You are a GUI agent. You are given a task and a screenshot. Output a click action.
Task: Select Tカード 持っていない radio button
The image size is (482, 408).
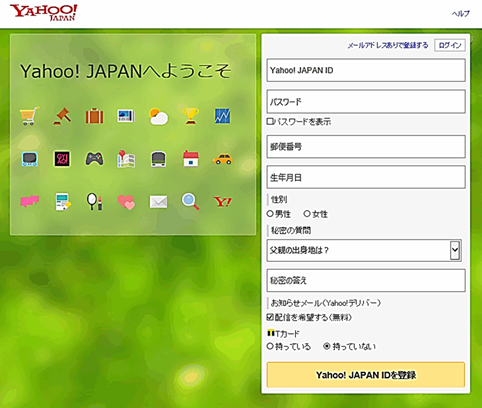point(327,346)
